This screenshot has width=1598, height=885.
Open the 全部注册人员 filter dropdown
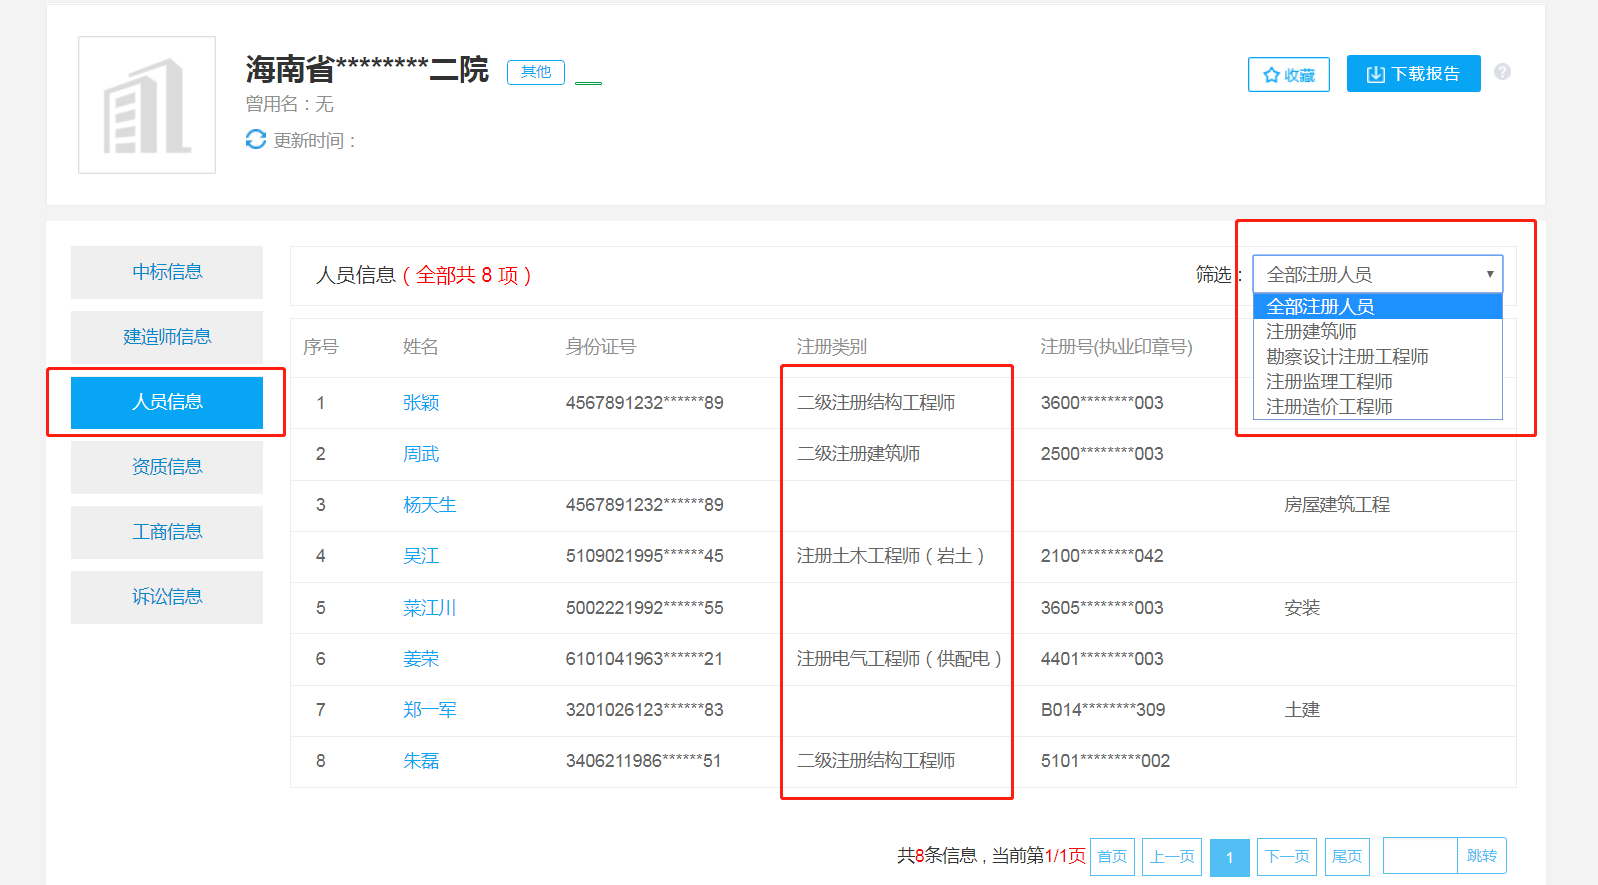click(1377, 274)
